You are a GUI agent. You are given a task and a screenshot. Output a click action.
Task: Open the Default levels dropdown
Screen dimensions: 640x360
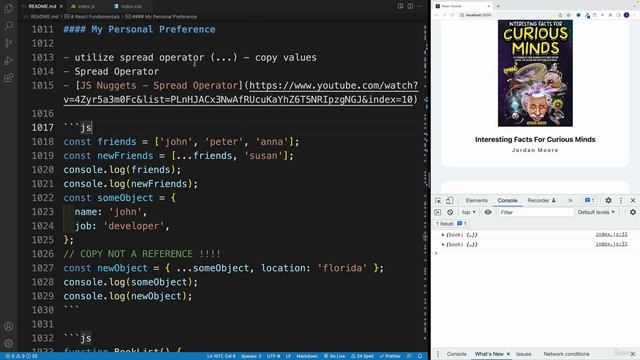(x=596, y=212)
